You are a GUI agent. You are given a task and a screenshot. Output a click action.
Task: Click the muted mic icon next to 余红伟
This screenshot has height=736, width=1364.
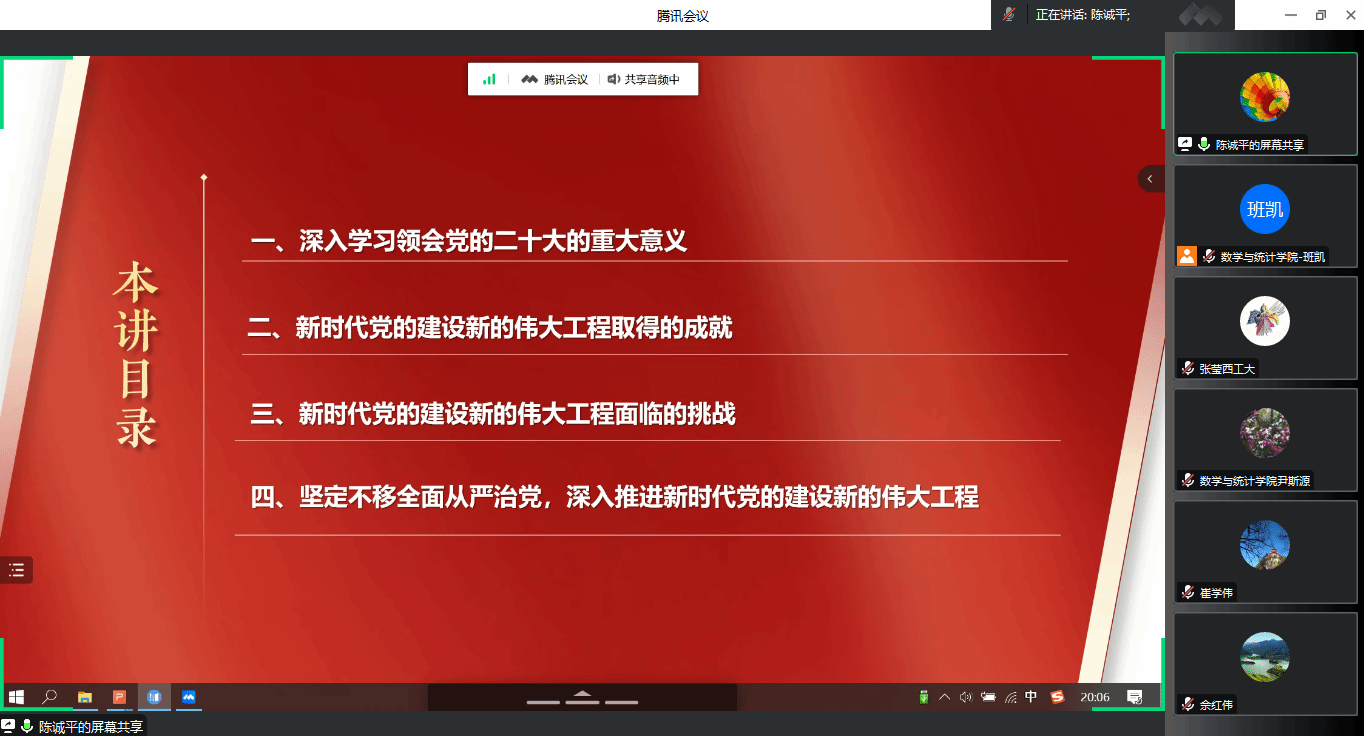click(1188, 704)
